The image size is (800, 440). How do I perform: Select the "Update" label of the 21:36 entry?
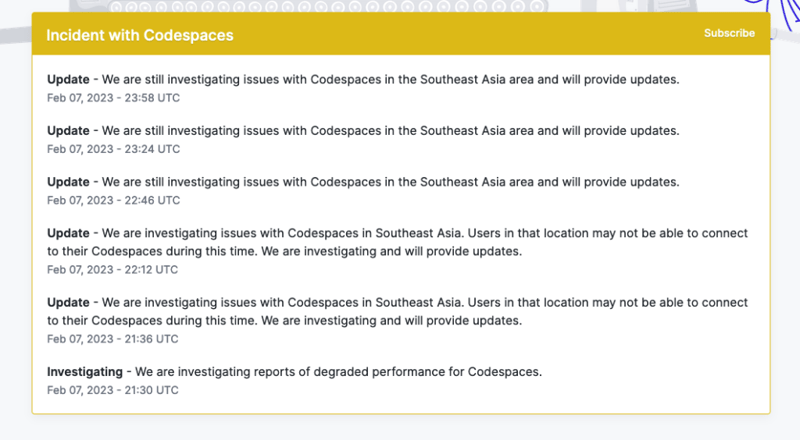click(68, 303)
